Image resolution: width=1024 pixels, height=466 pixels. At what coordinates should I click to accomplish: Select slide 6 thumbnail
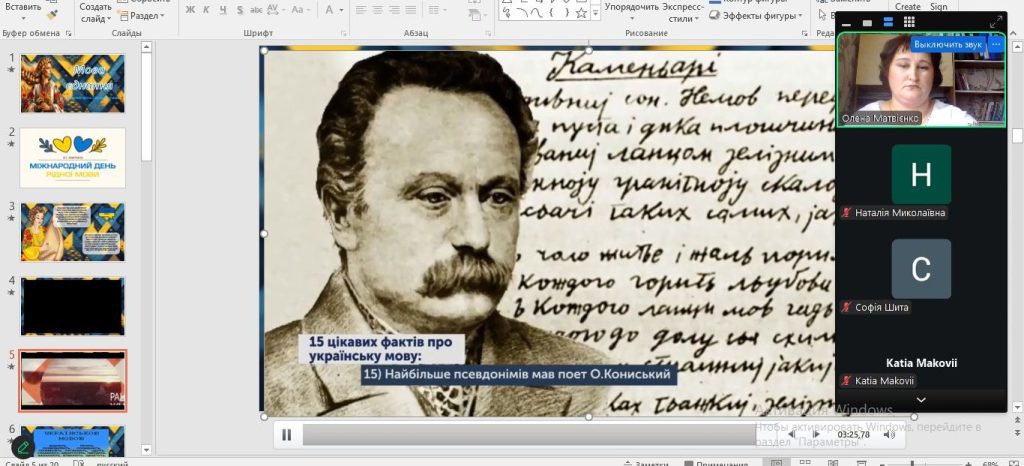click(72, 441)
